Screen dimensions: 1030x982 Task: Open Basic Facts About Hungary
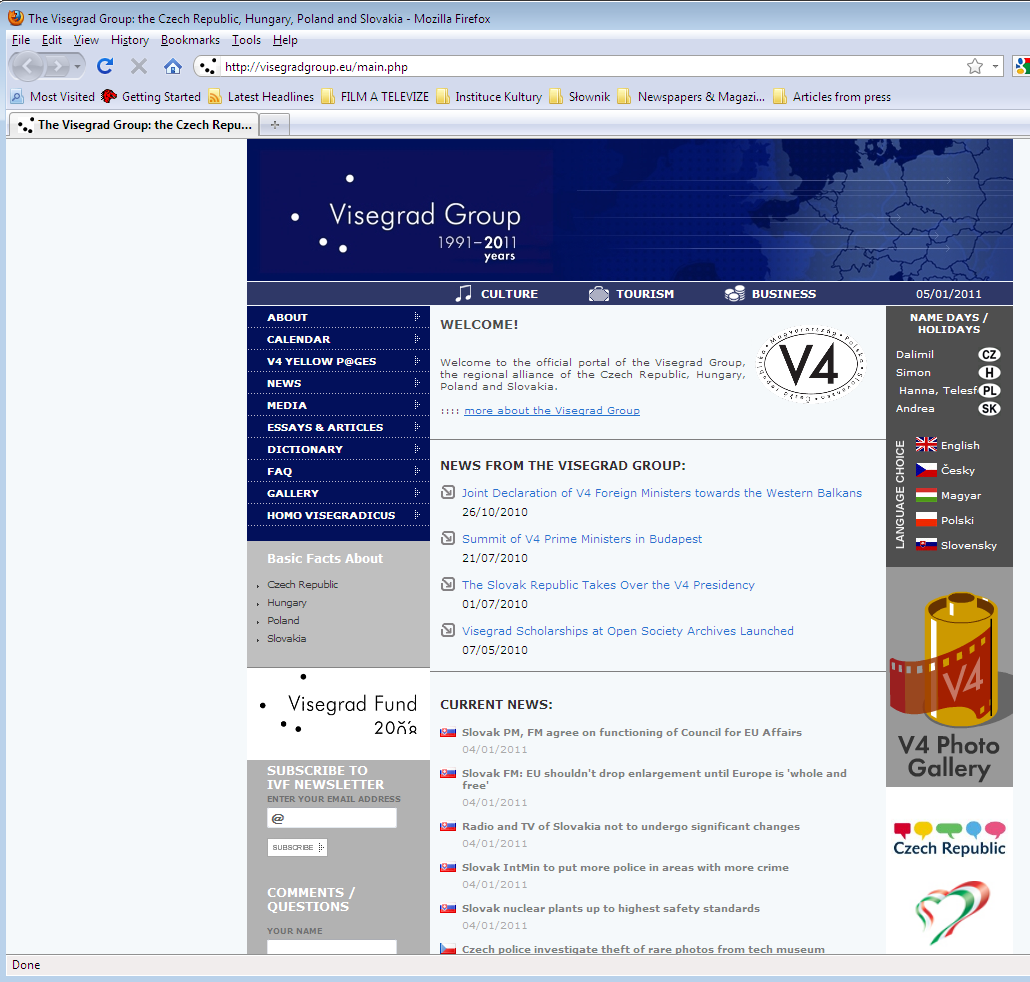click(x=286, y=602)
